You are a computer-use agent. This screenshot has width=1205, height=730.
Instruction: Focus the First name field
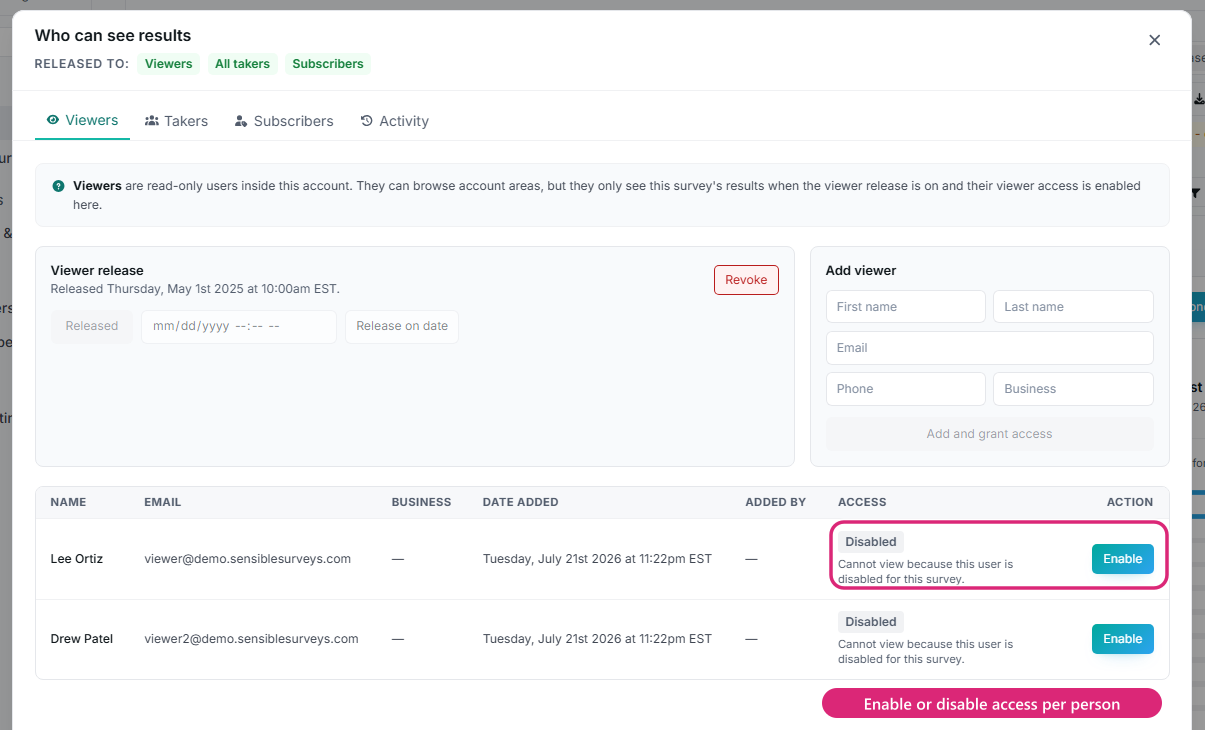[906, 307]
